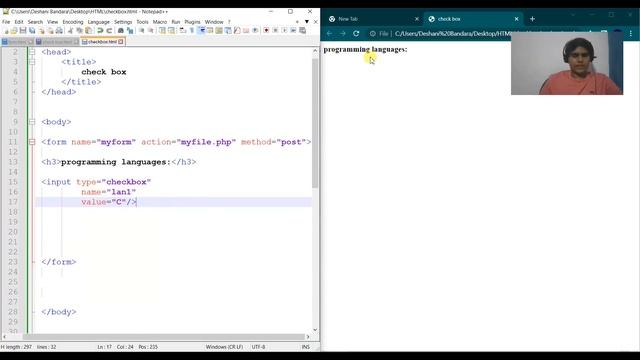
Task: Close the 'check box' Chrome tab
Action: pos(516,19)
